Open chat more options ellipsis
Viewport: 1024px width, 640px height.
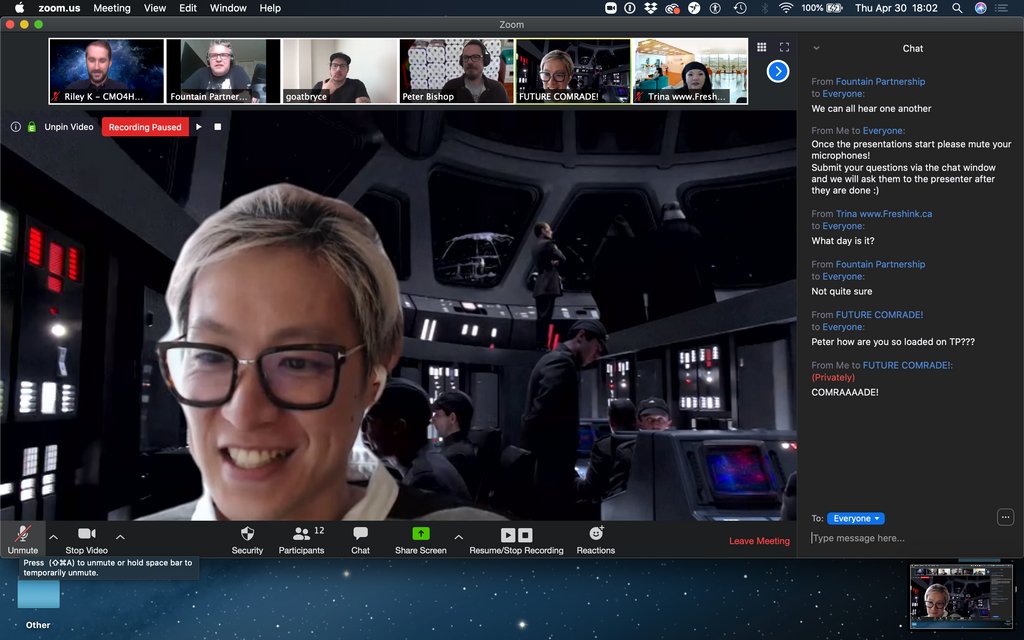(x=1006, y=517)
